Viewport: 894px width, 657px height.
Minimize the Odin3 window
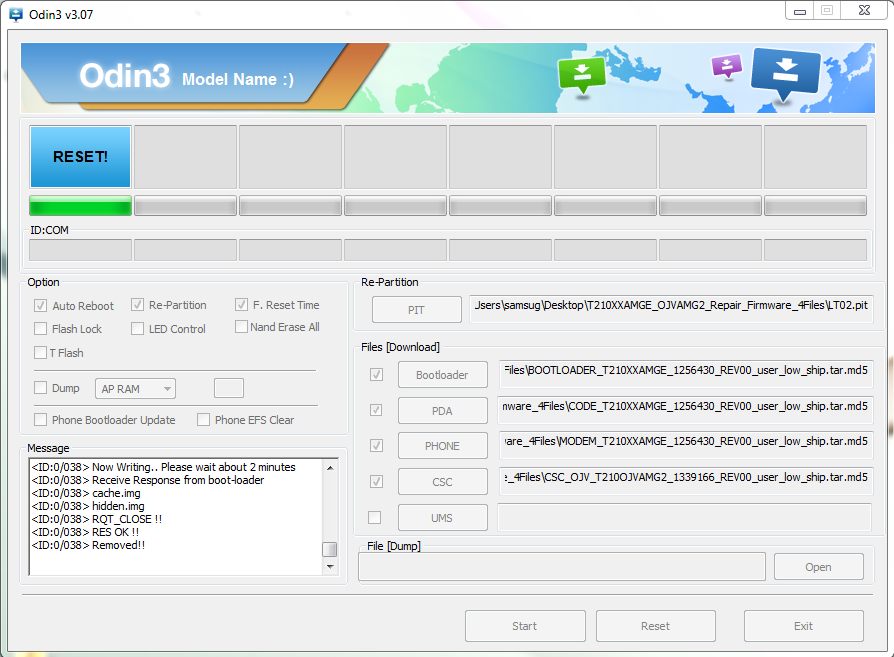(x=800, y=11)
